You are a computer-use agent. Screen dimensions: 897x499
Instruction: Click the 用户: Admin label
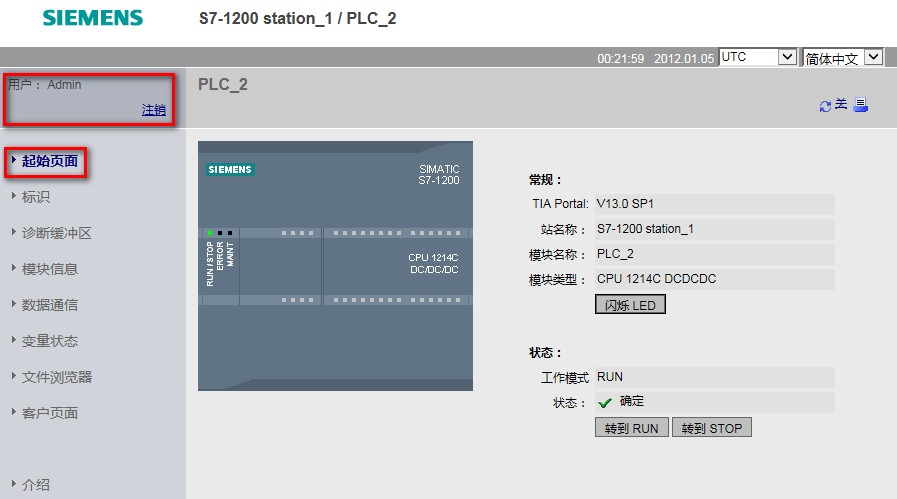pyautogui.click(x=45, y=85)
